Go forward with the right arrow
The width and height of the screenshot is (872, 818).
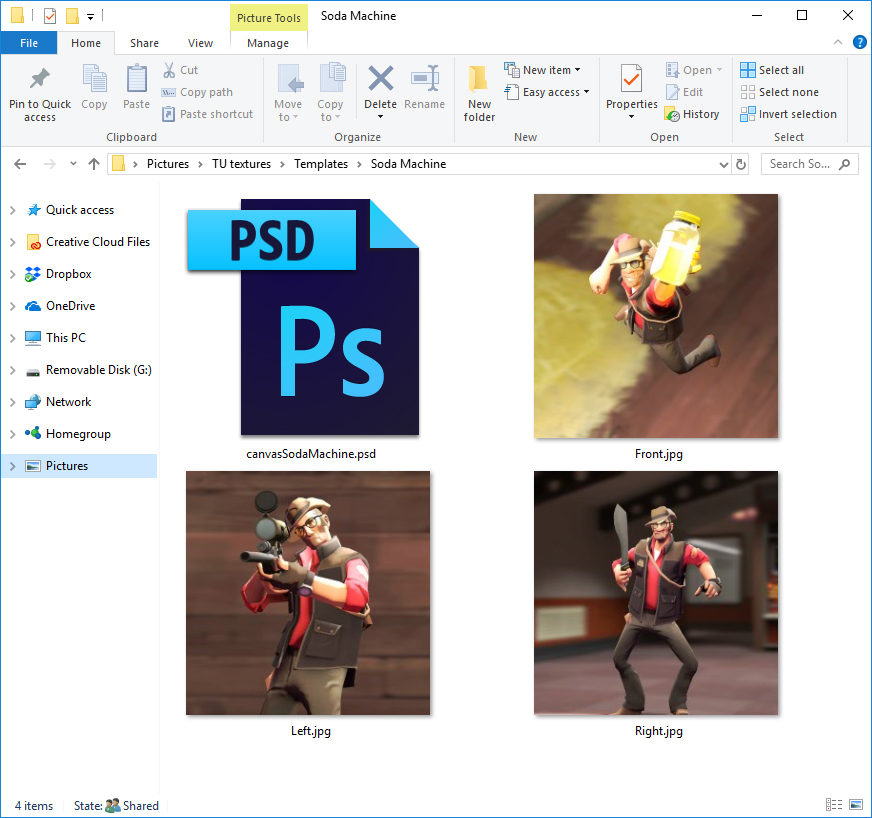point(49,164)
